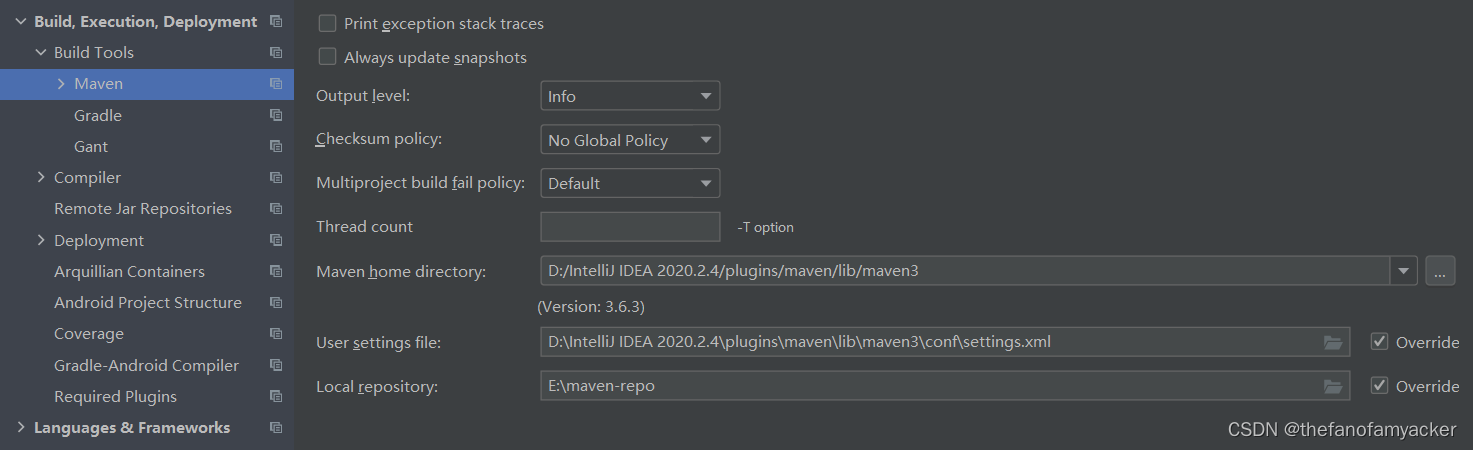Enable Print exception stack traces

point(327,23)
